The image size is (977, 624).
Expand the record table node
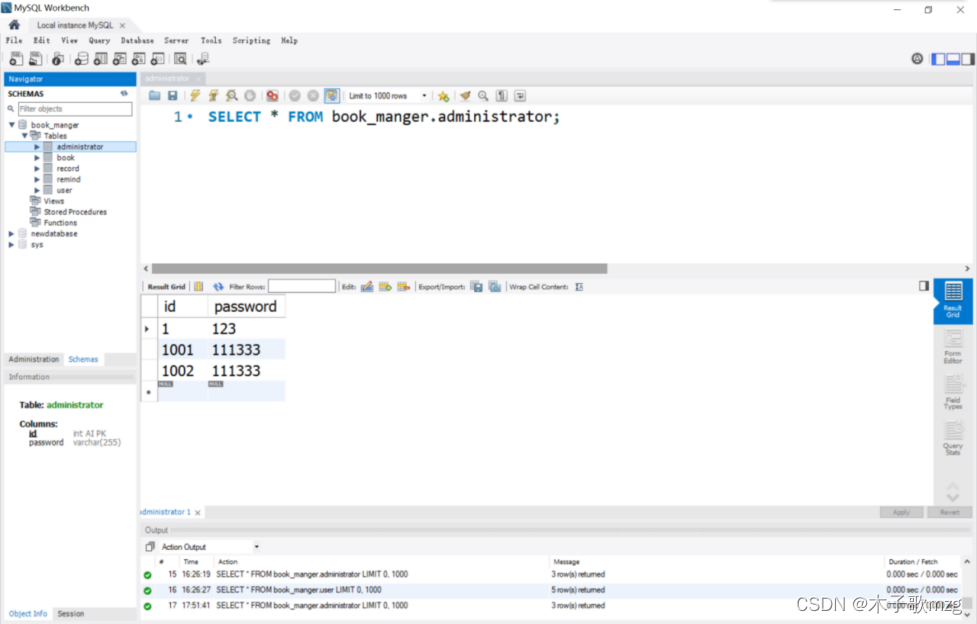click(x=37, y=168)
